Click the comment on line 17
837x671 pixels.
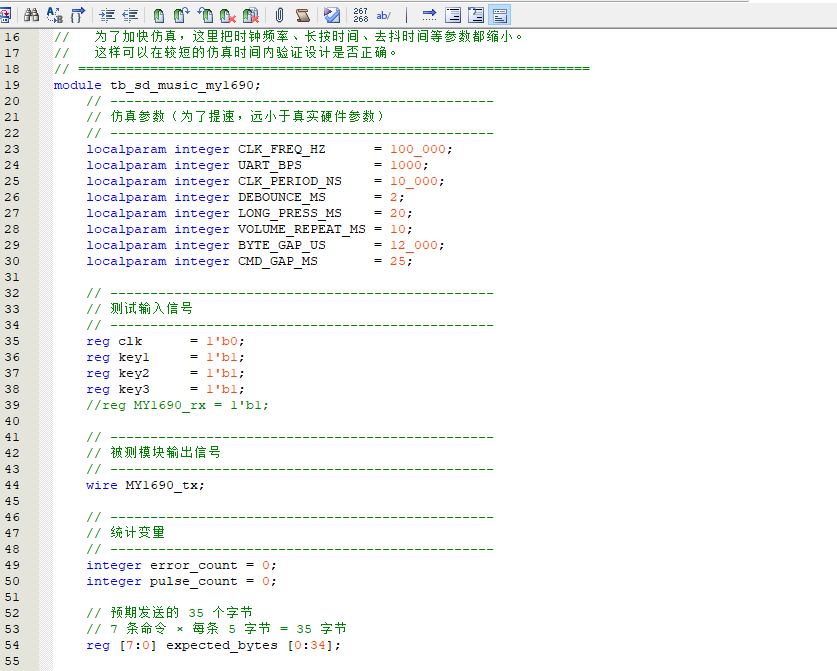coord(225,52)
